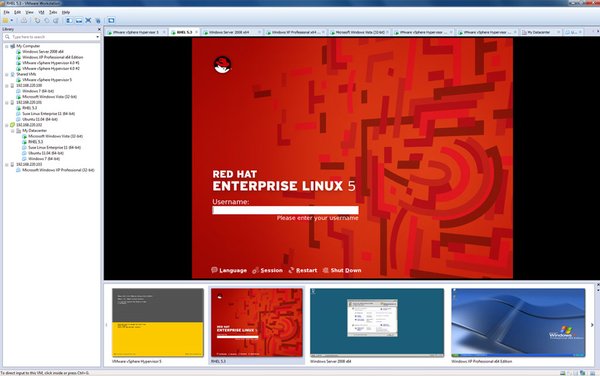Open the snapshot manager toolbar icon
Screen dimensions: 600x376
55,20
